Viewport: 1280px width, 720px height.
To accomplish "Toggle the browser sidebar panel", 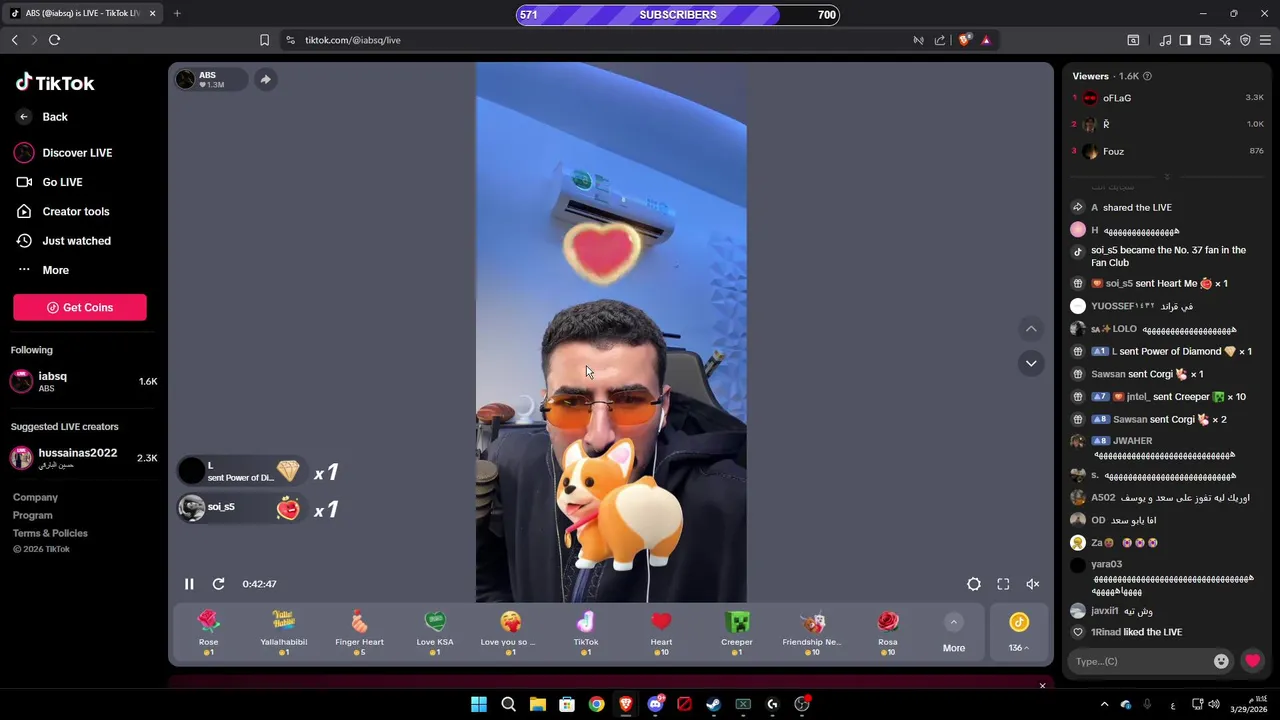I will click(x=1185, y=40).
